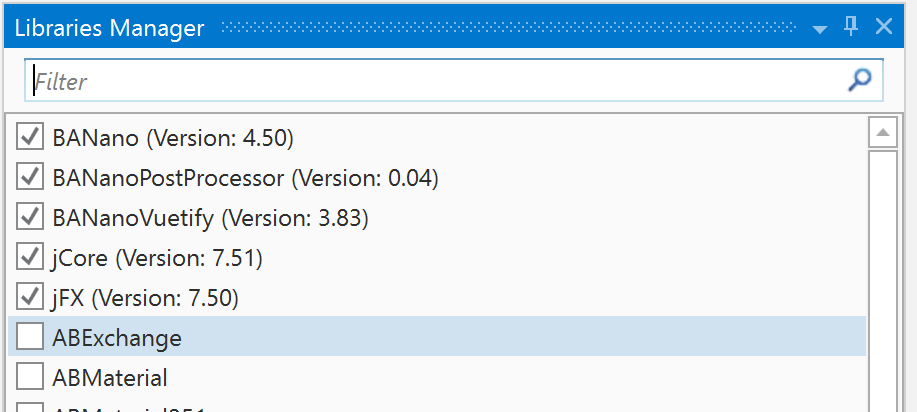Toggle the jFX library checkbox

(x=30, y=297)
